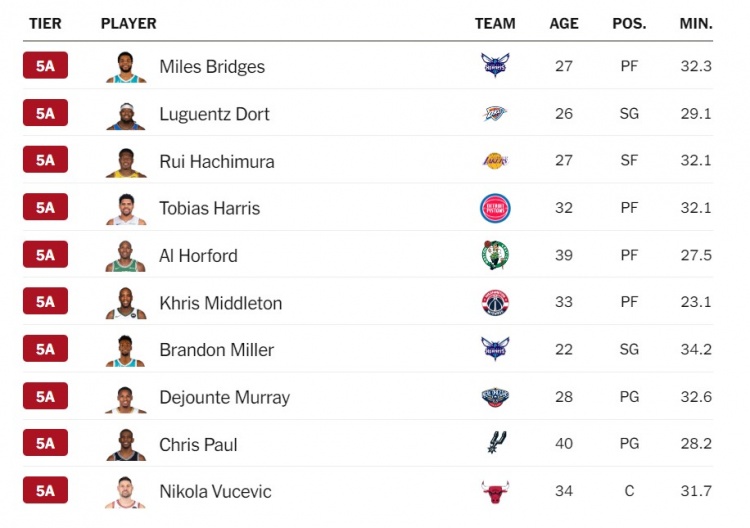This screenshot has height=528, width=750.
Task: Click the Lakers logo beside Rui Hachimura
Action: [x=494, y=161]
